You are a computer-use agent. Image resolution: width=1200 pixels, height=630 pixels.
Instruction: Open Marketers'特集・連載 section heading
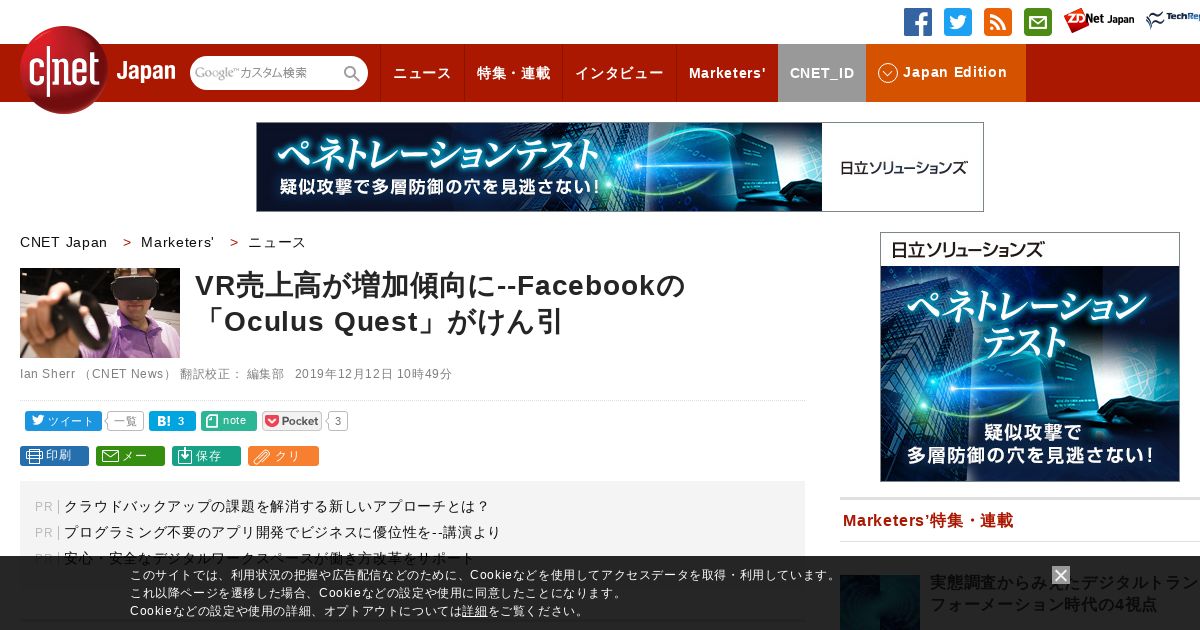928,520
